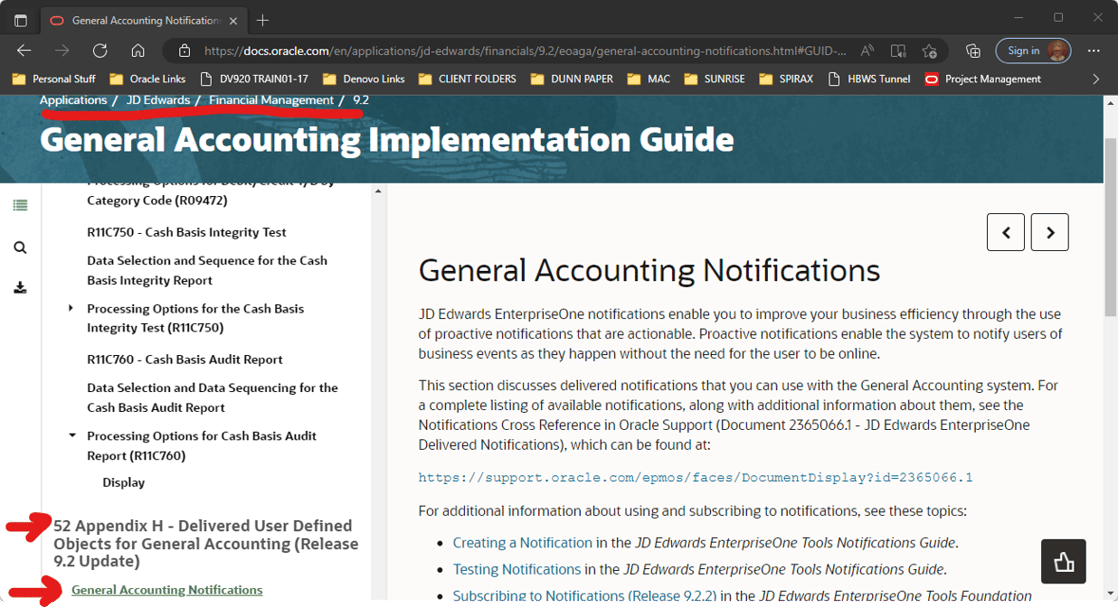Click the download icon in left sidebar

point(20,288)
